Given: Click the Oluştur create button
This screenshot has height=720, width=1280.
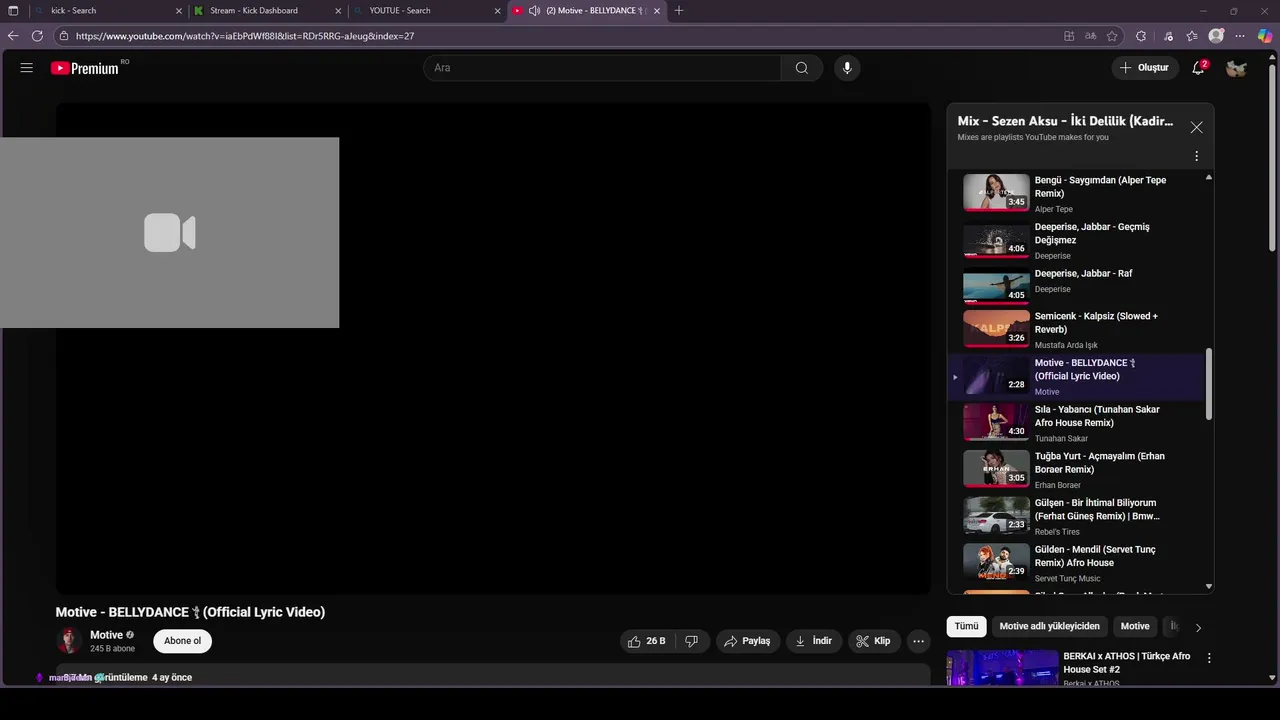Looking at the screenshot, I should [x=1144, y=68].
